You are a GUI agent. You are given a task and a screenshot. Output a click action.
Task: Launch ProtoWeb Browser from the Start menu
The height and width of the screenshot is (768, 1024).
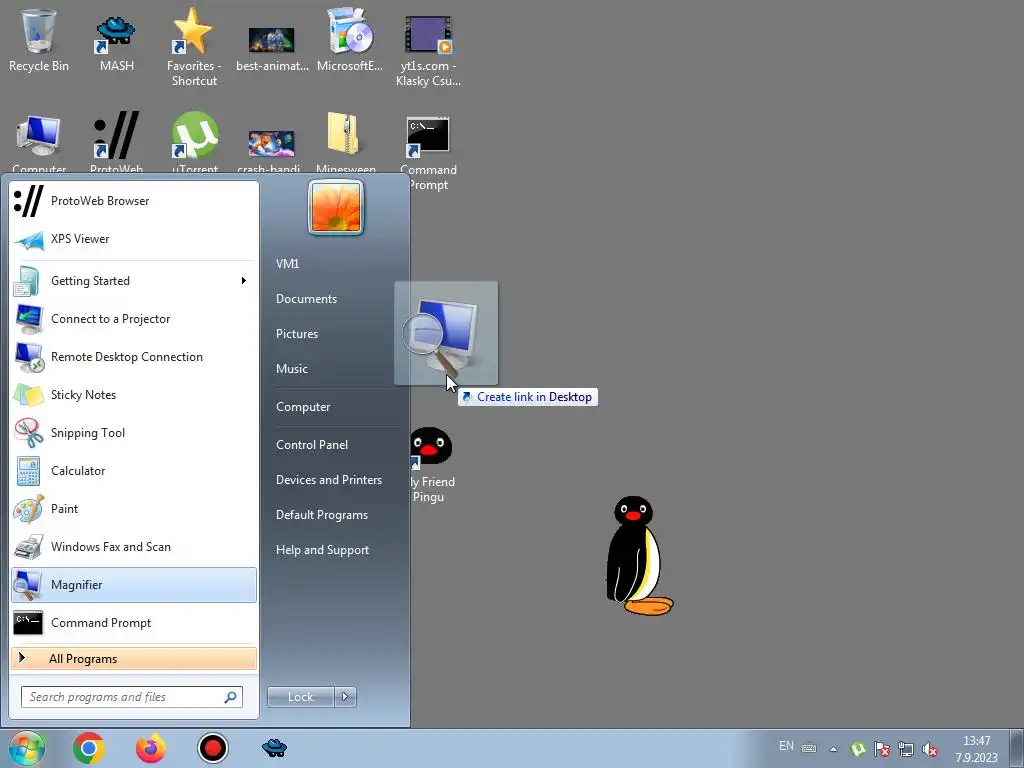(x=134, y=200)
